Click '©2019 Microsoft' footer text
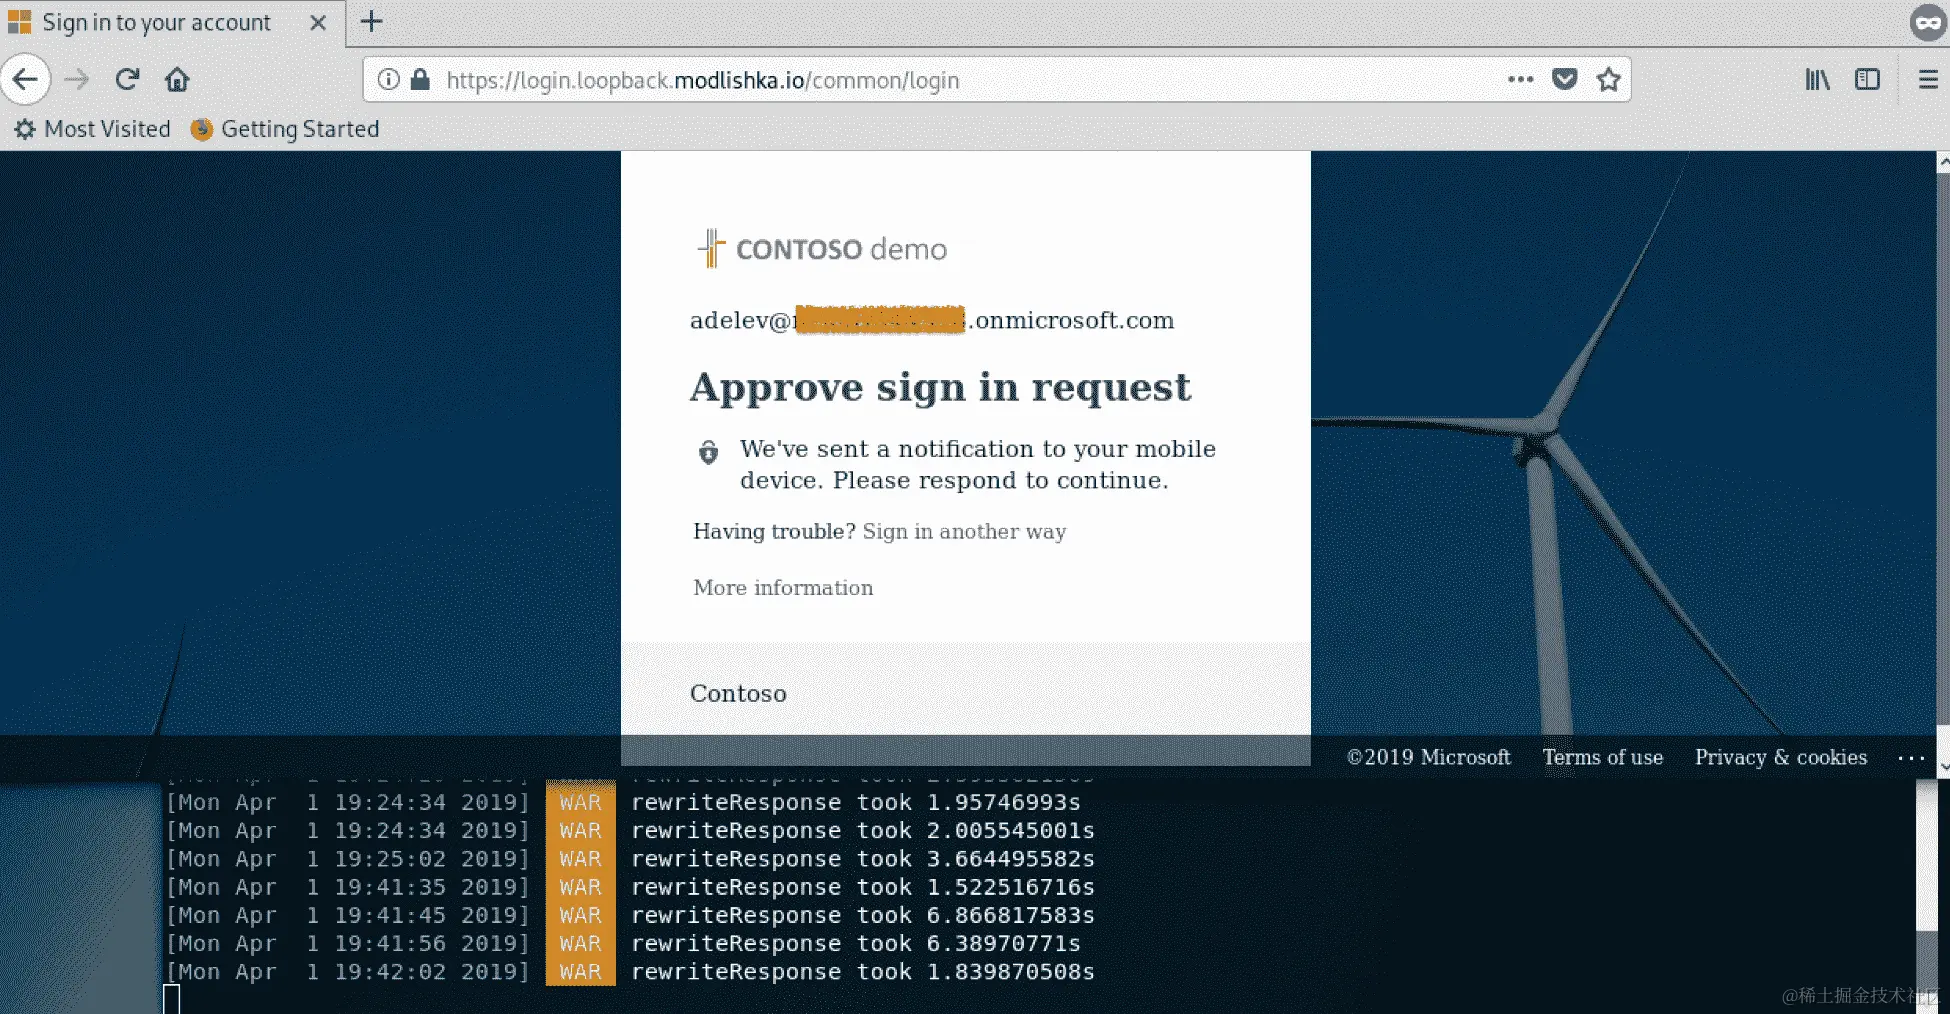This screenshot has width=1950, height=1014. 1428,757
